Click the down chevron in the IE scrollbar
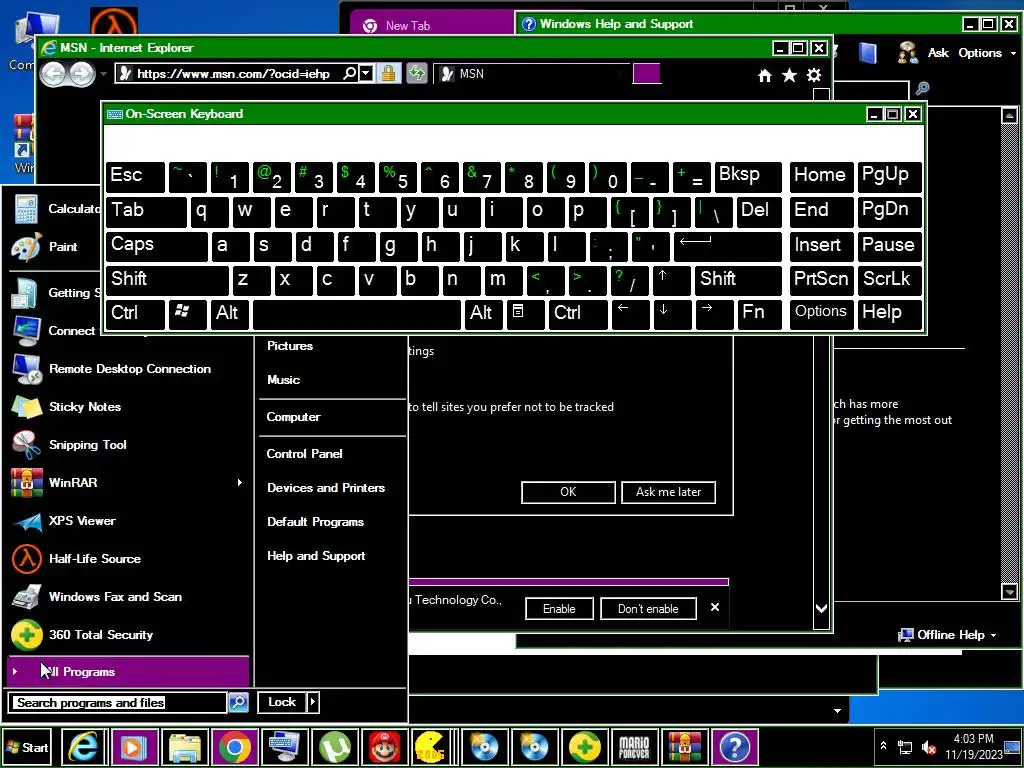Image resolution: width=1024 pixels, height=768 pixels. click(822, 609)
